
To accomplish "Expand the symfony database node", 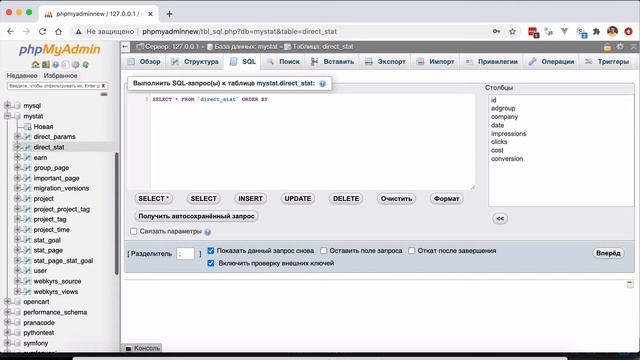I will coord(7,343).
